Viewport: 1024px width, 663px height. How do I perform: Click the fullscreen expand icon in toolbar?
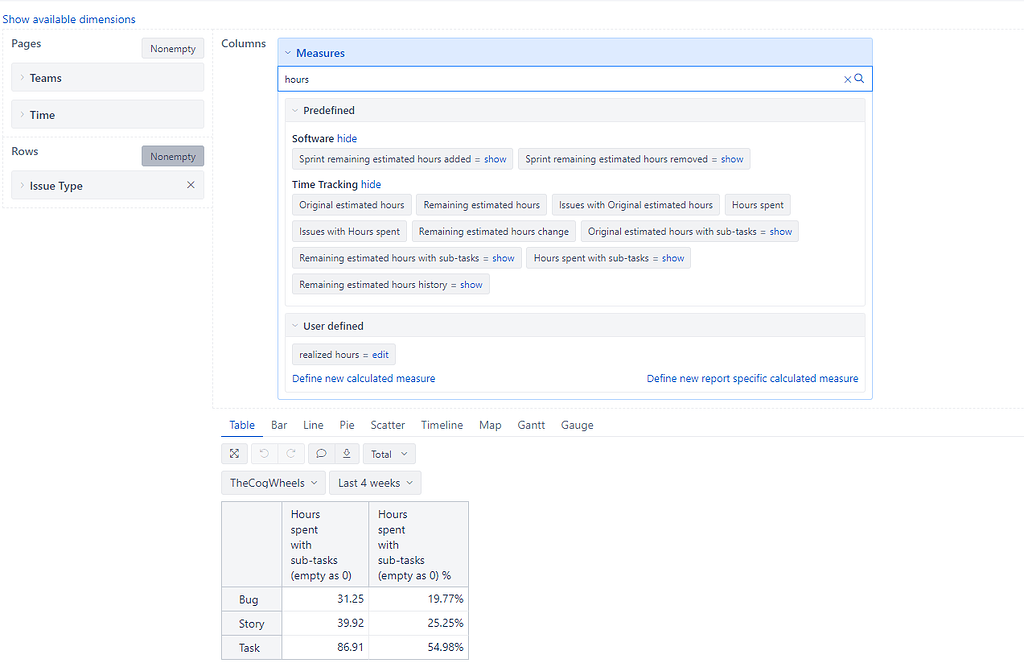click(234, 454)
